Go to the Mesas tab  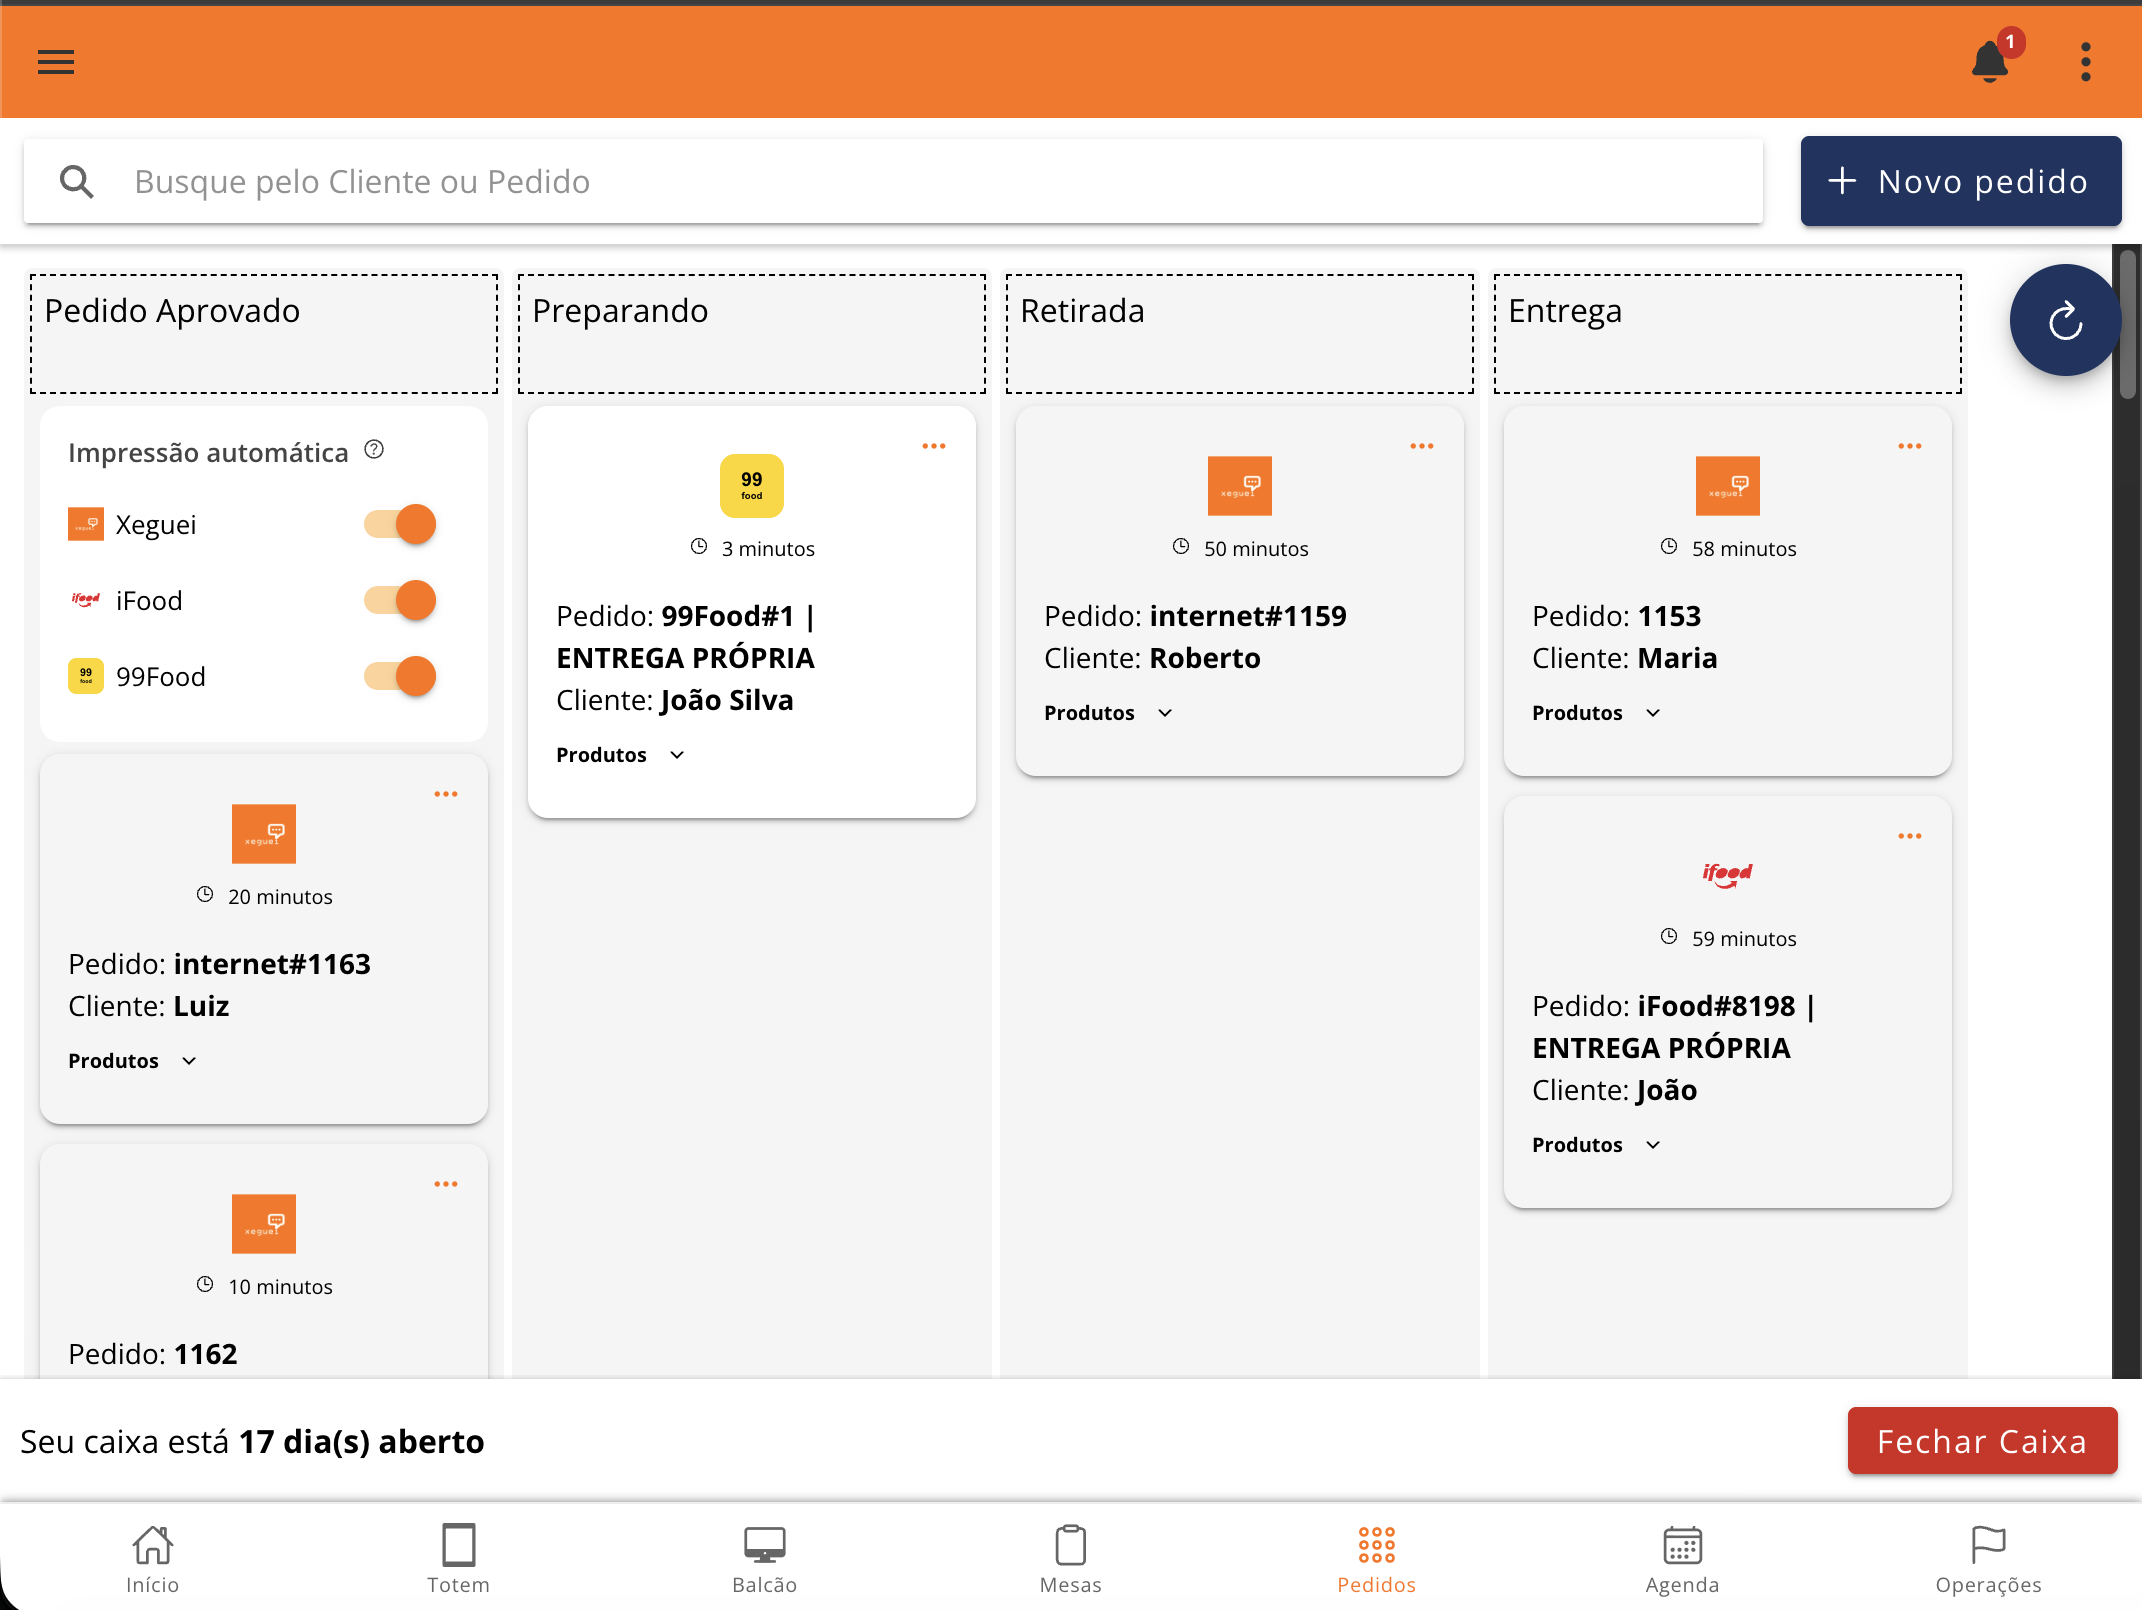coord(1071,1558)
